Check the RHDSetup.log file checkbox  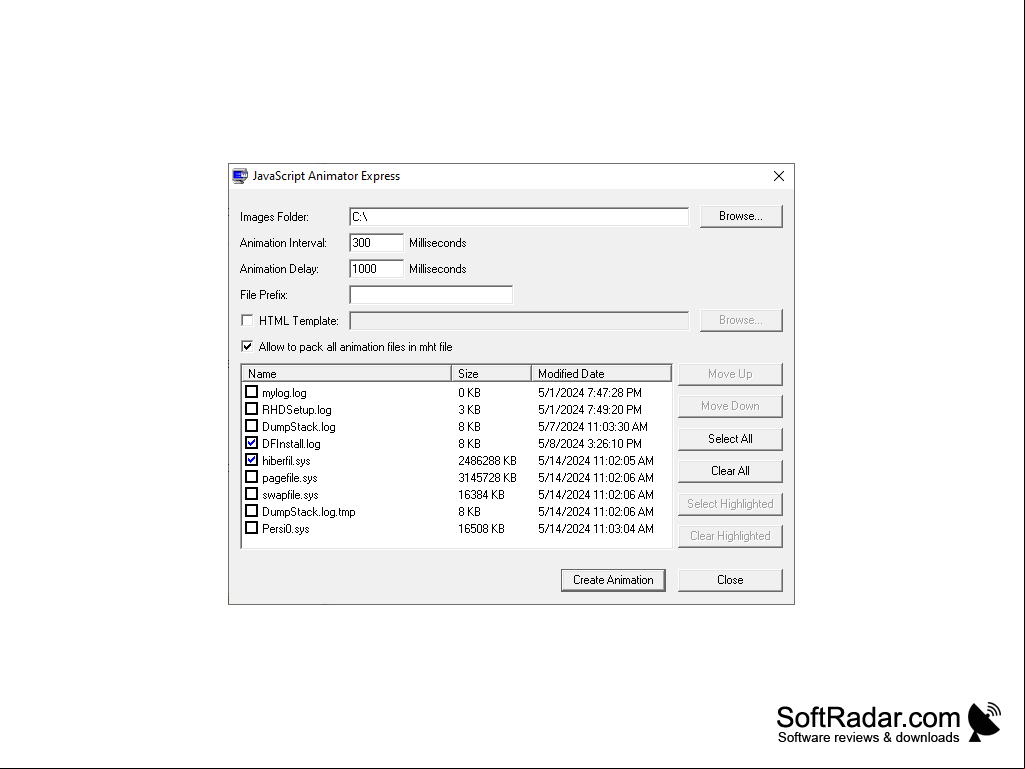click(252, 409)
